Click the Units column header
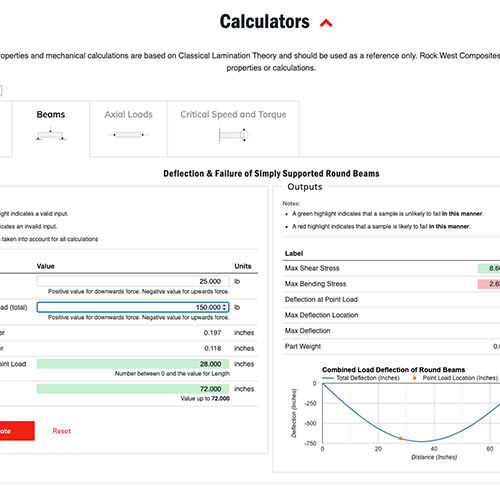 point(243,266)
